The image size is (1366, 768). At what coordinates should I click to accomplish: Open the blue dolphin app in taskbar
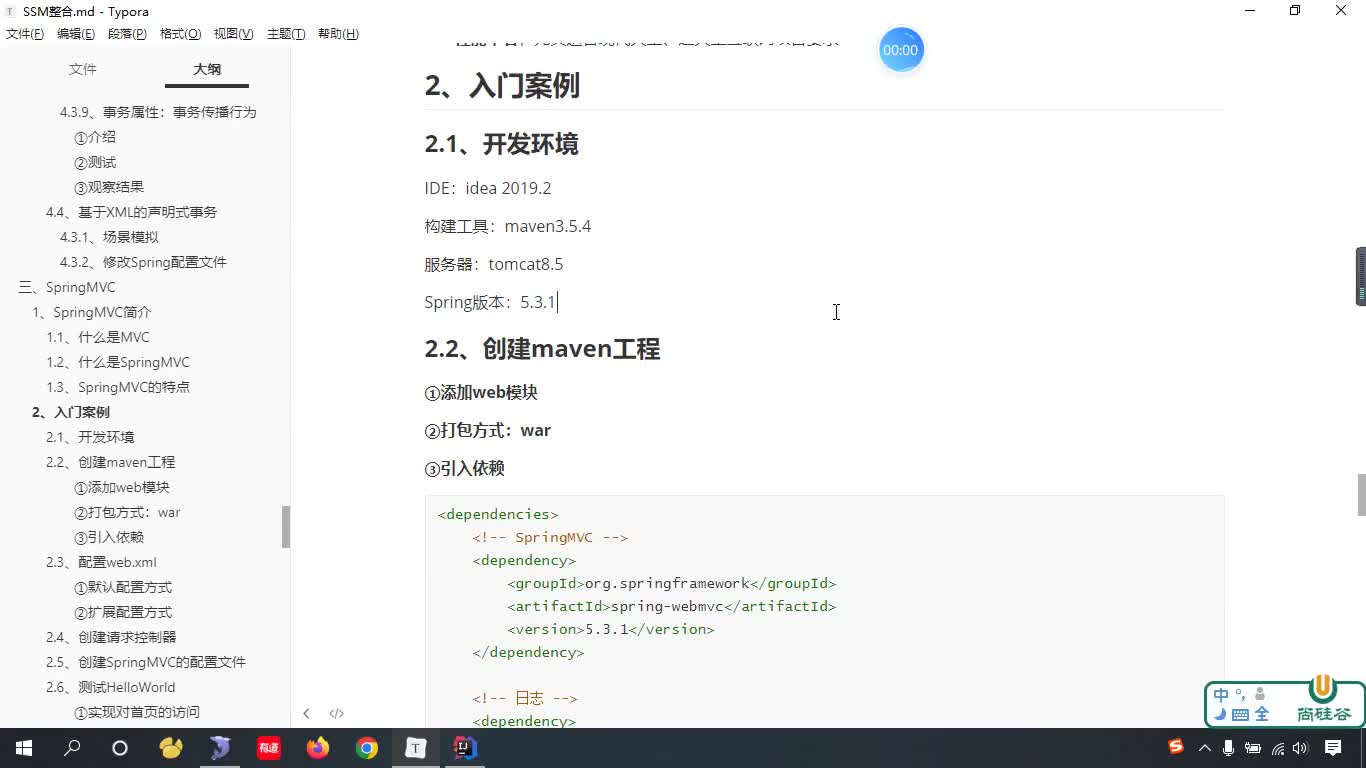(220, 748)
